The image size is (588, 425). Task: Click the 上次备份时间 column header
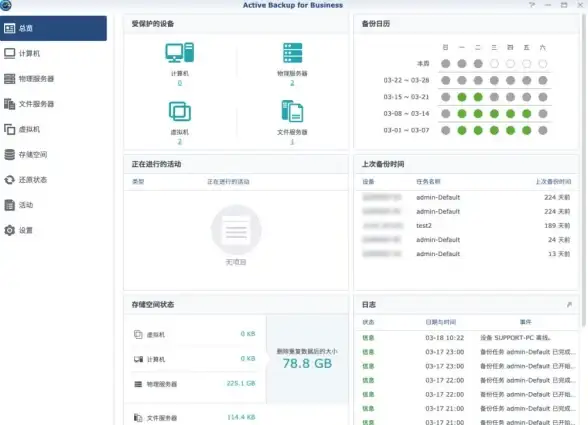pyautogui.click(x=553, y=182)
